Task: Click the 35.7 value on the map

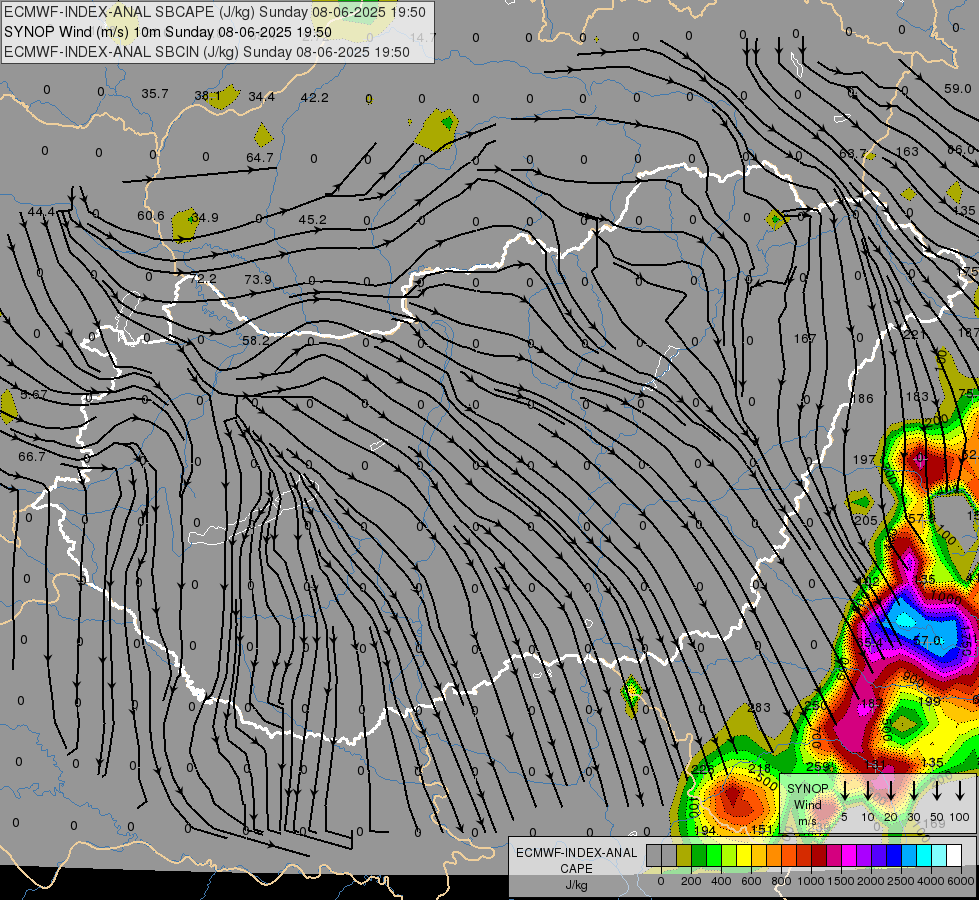Action: coord(155,94)
